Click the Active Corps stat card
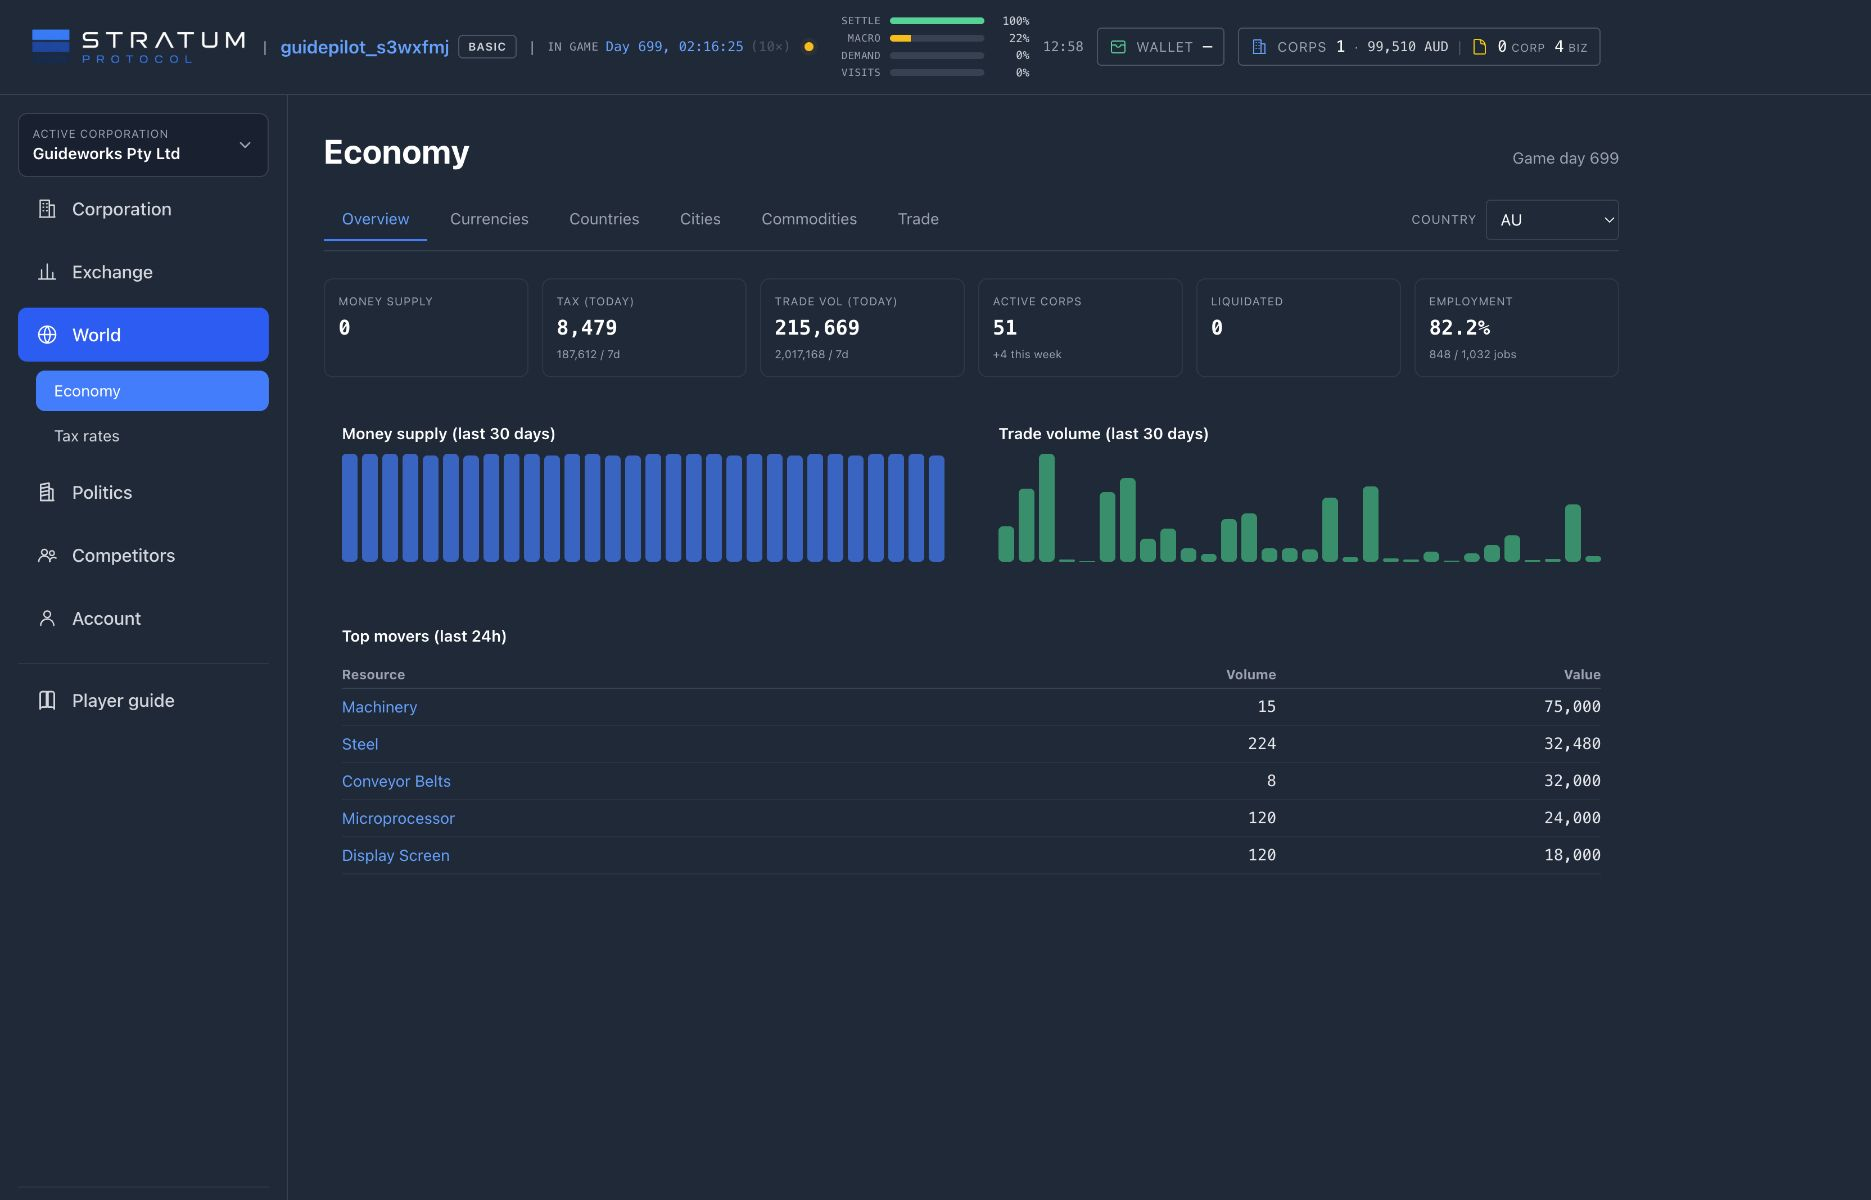The height and width of the screenshot is (1200, 1871). [1080, 328]
